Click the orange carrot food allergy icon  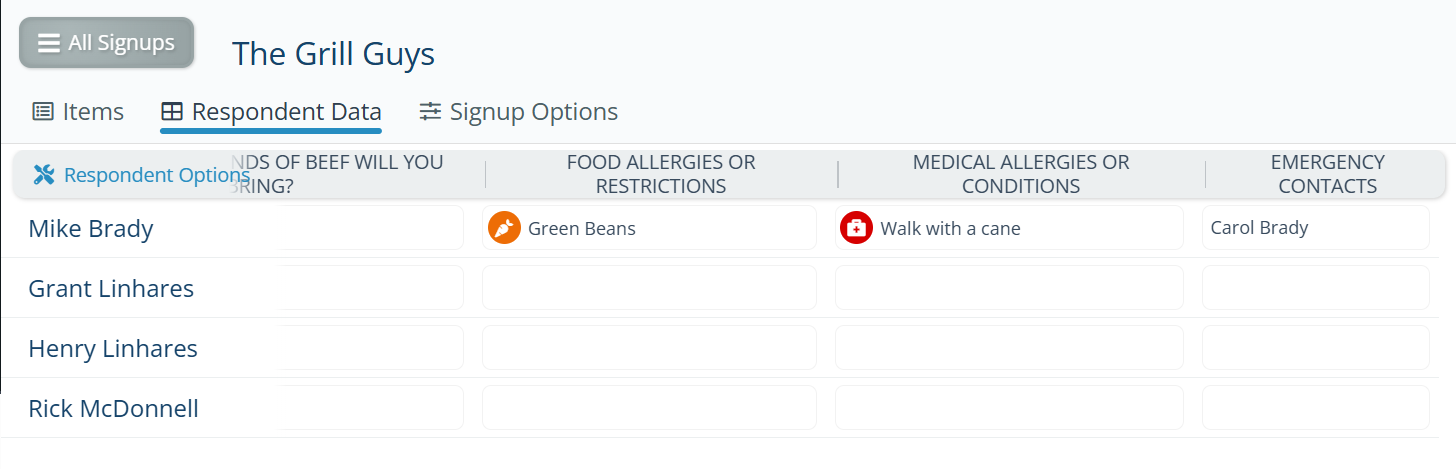[x=505, y=228]
